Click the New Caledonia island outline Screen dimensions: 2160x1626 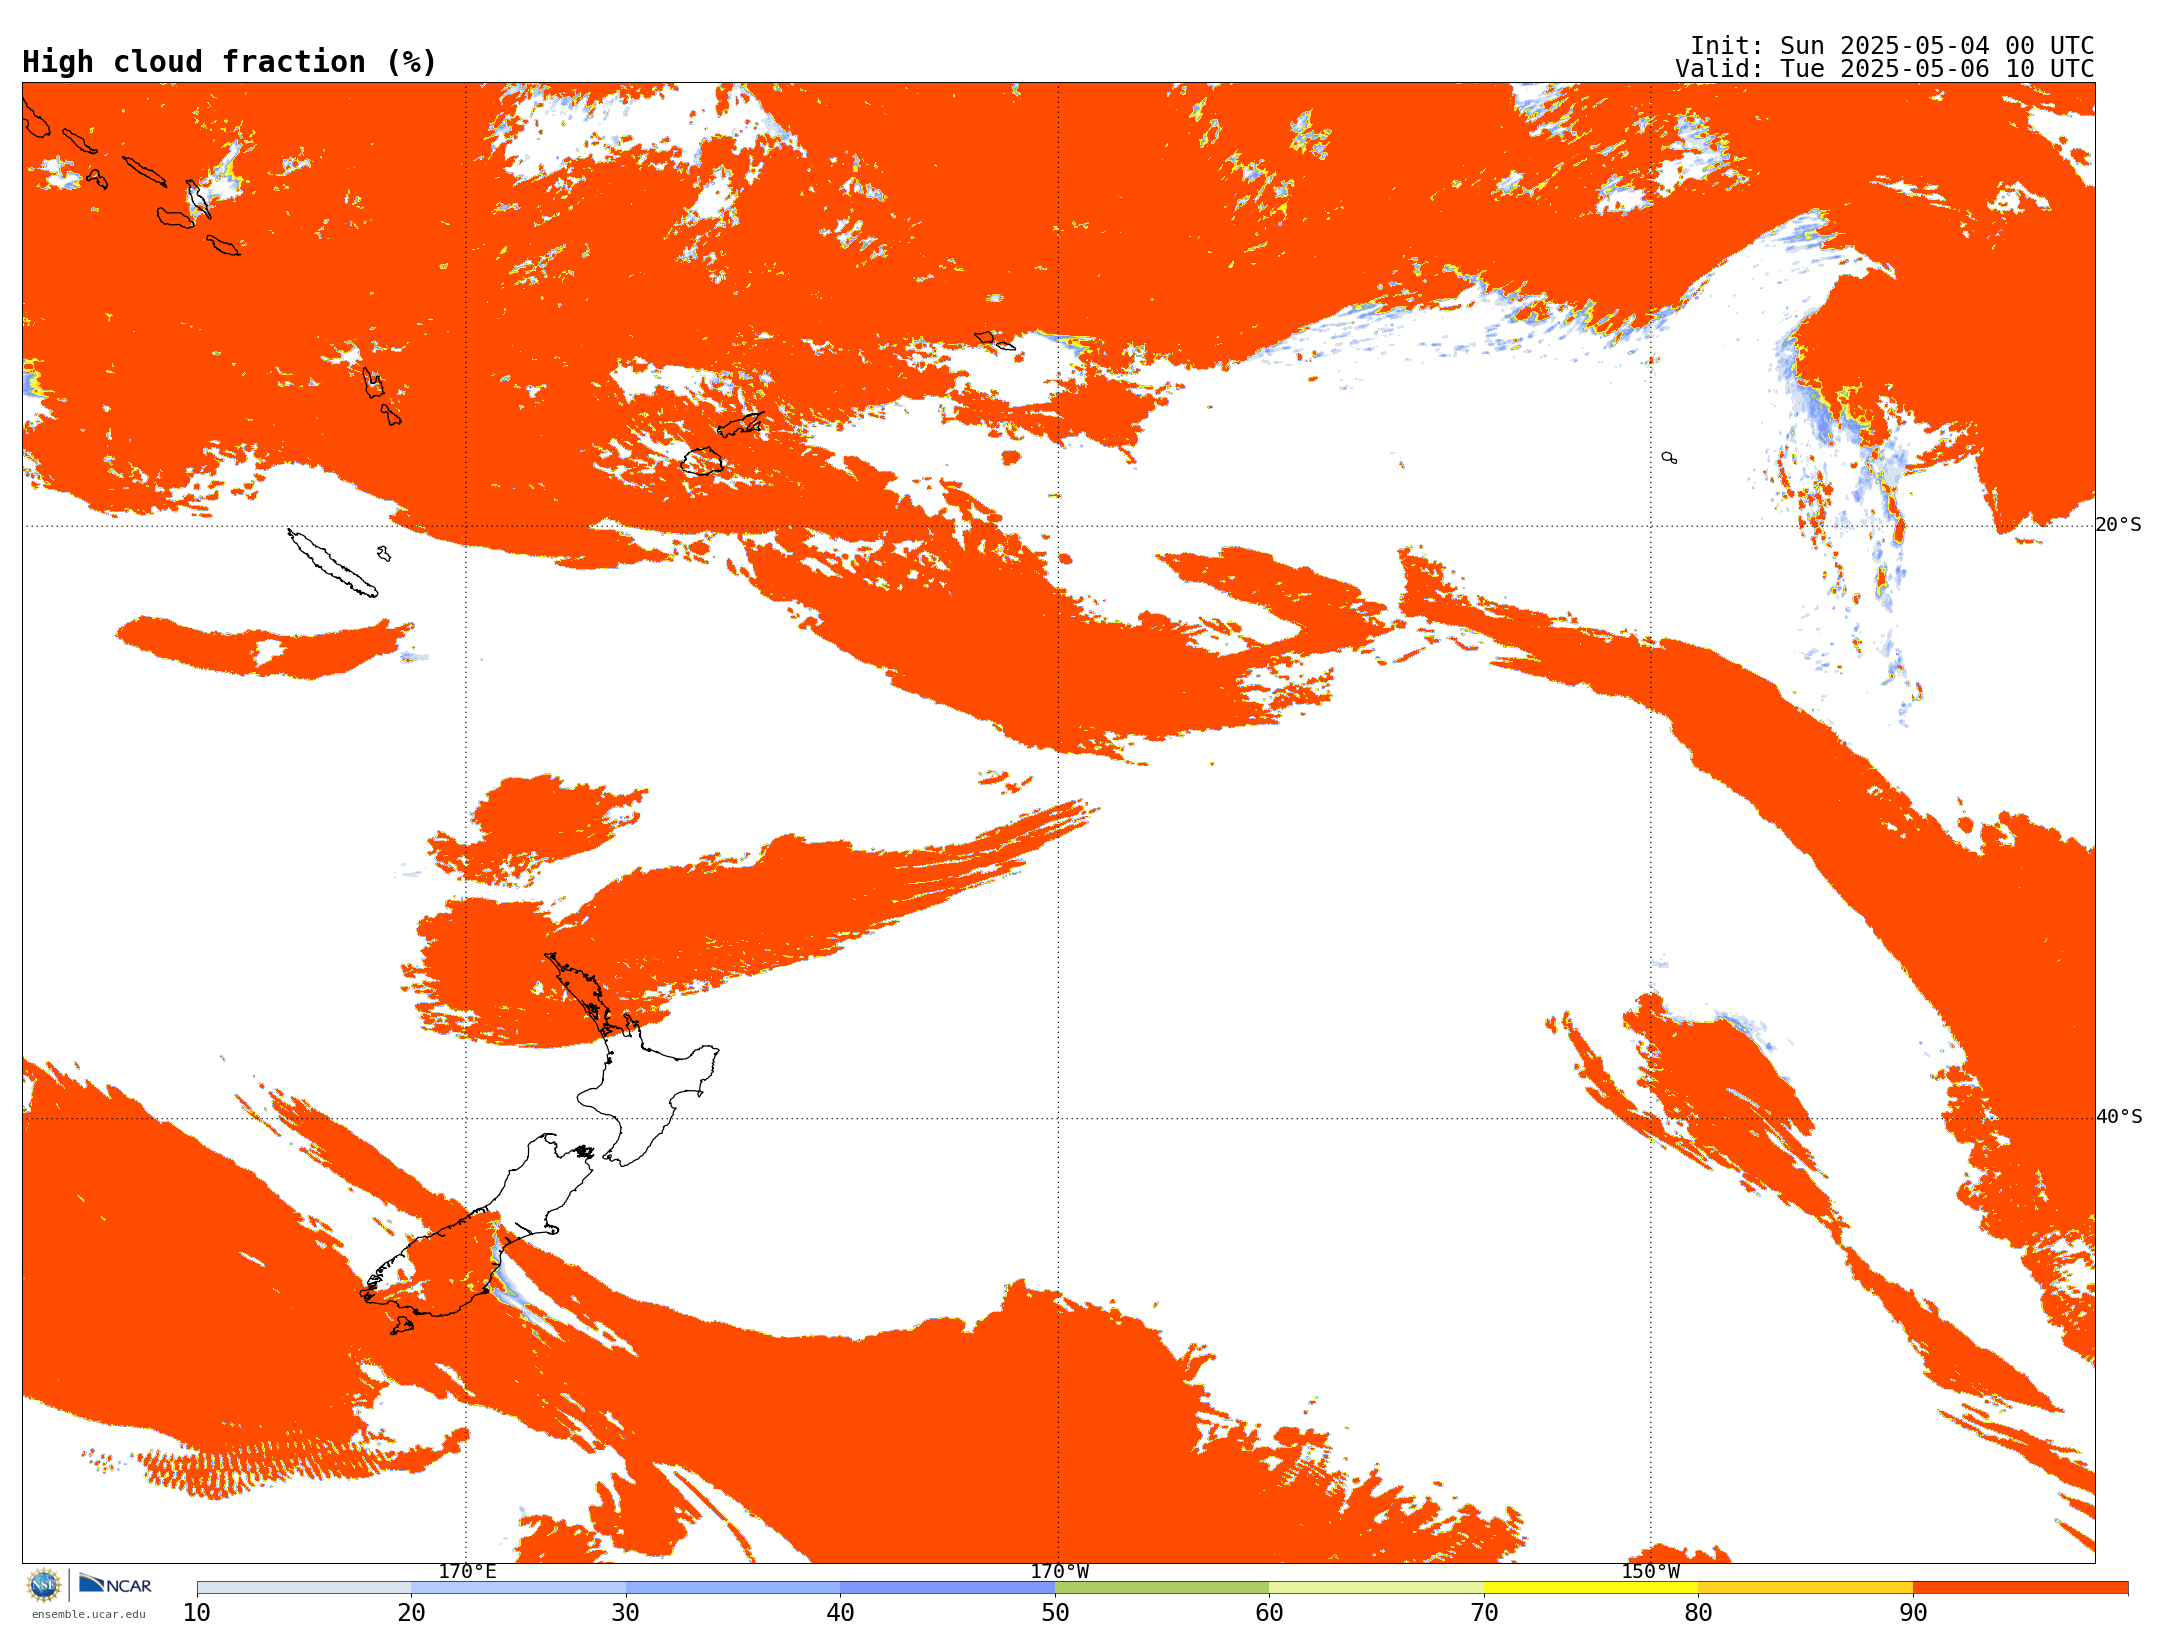332,563
